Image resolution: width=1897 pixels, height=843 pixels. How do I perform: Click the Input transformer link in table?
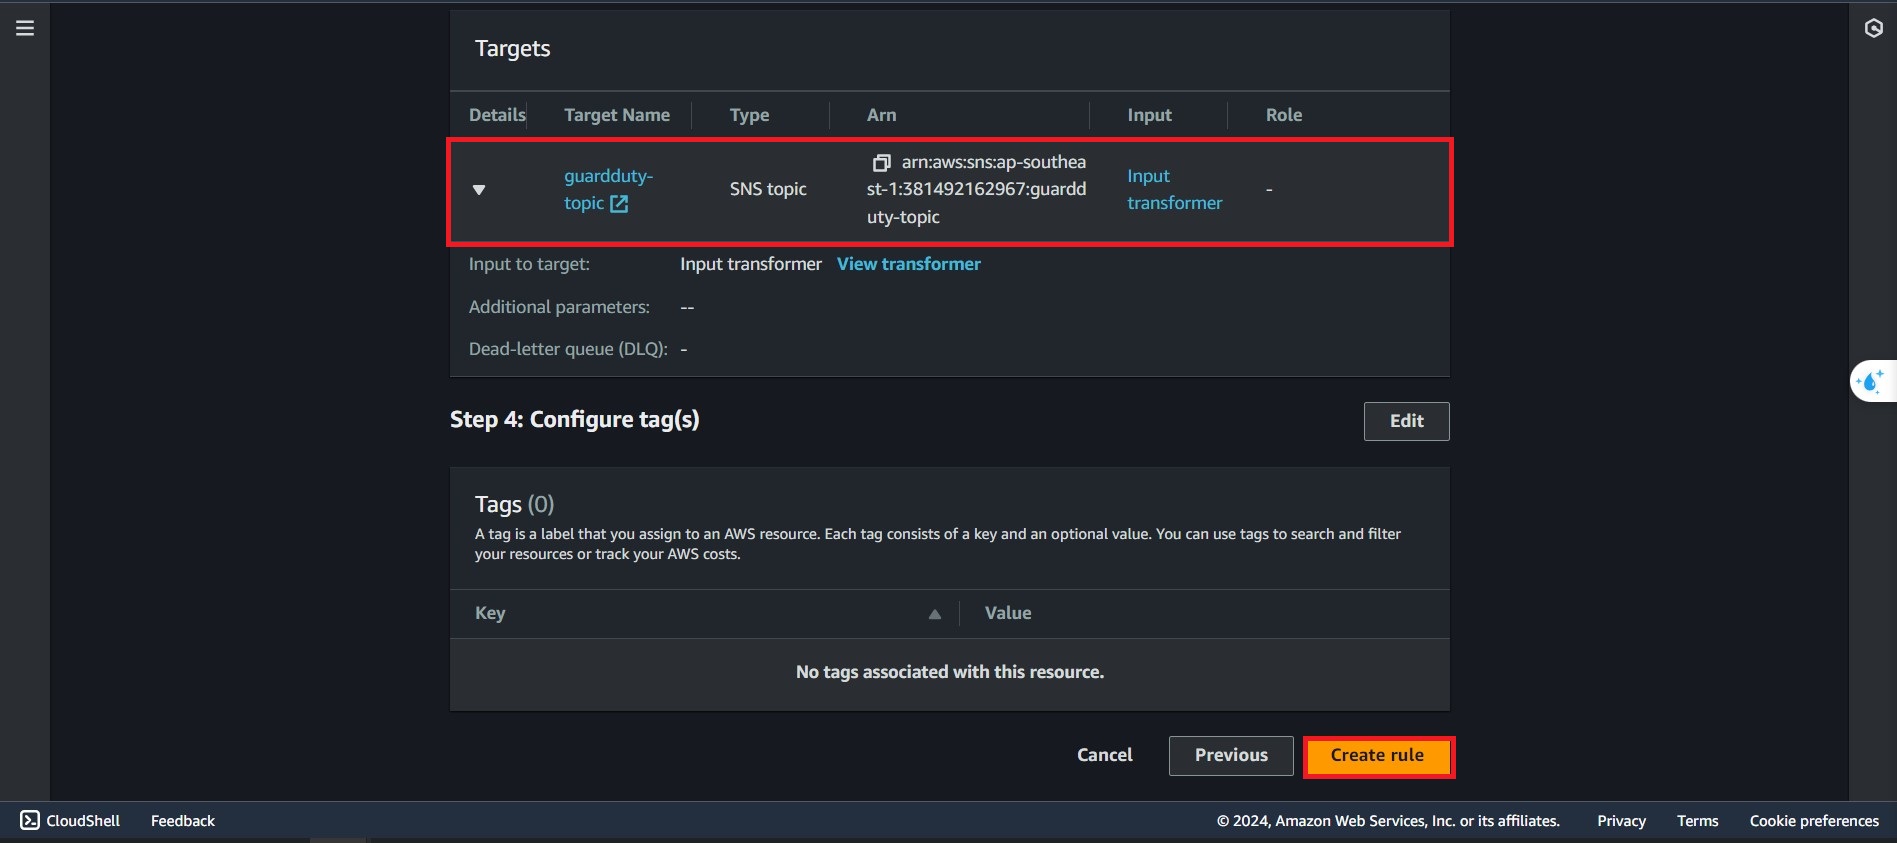pyautogui.click(x=1173, y=190)
